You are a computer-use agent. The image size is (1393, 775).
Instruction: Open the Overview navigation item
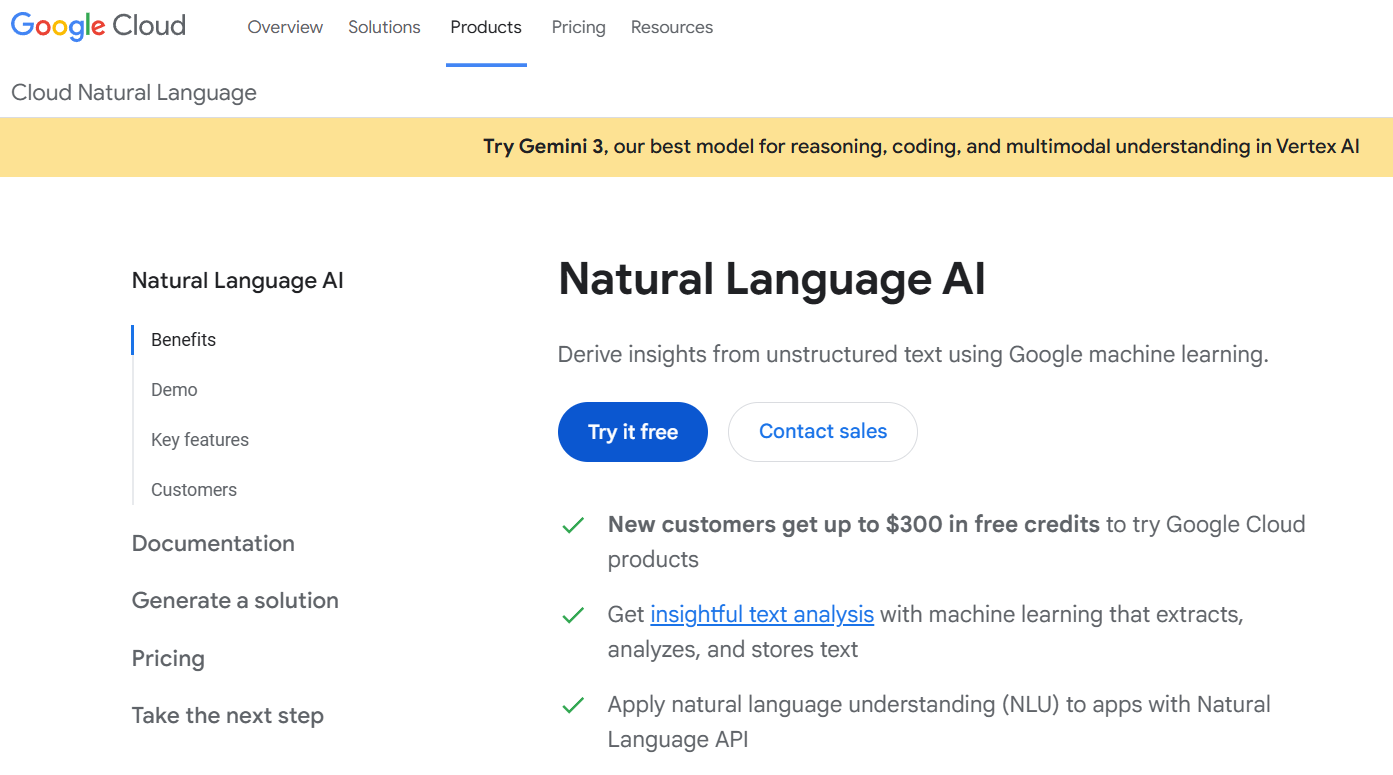coord(284,27)
